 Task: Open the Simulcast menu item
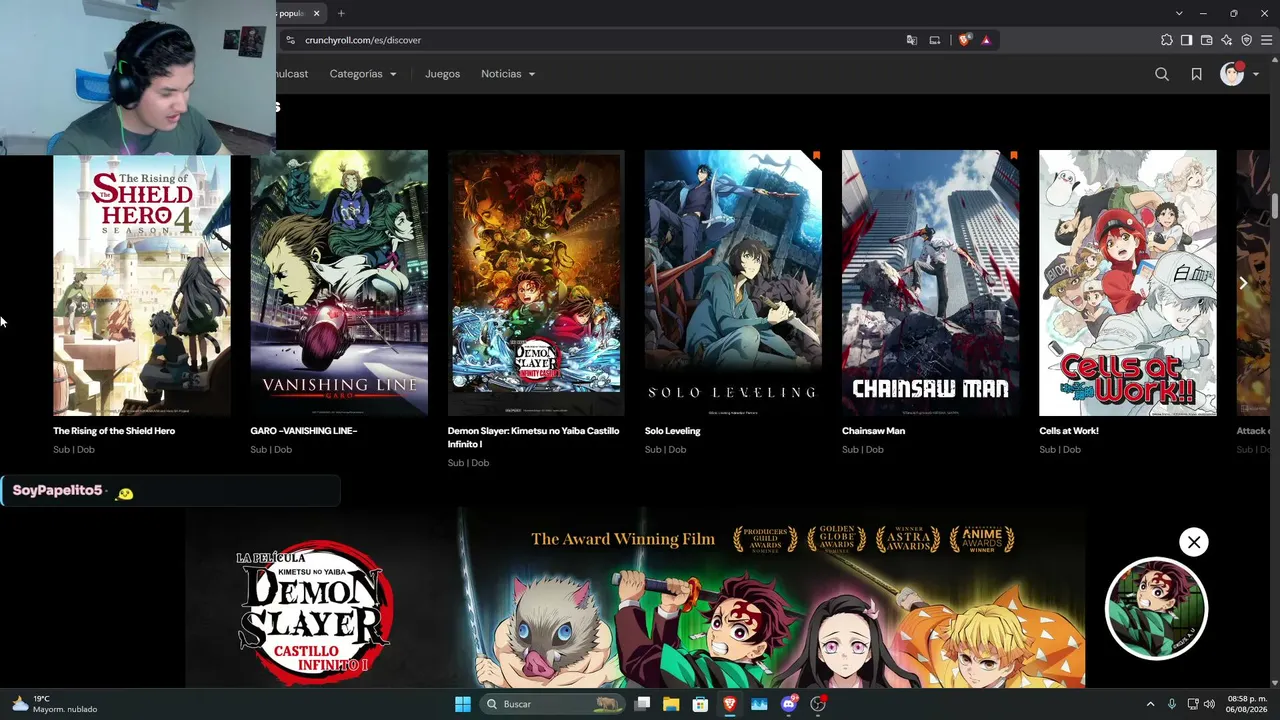[x=292, y=74]
